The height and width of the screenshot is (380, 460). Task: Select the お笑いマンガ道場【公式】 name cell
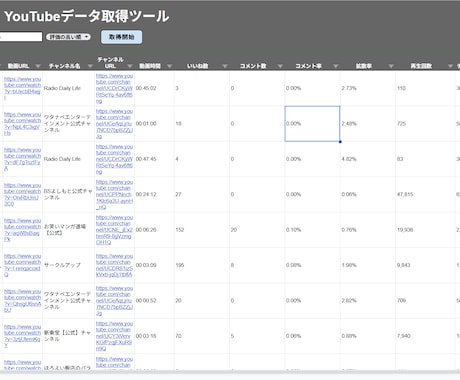point(68,230)
